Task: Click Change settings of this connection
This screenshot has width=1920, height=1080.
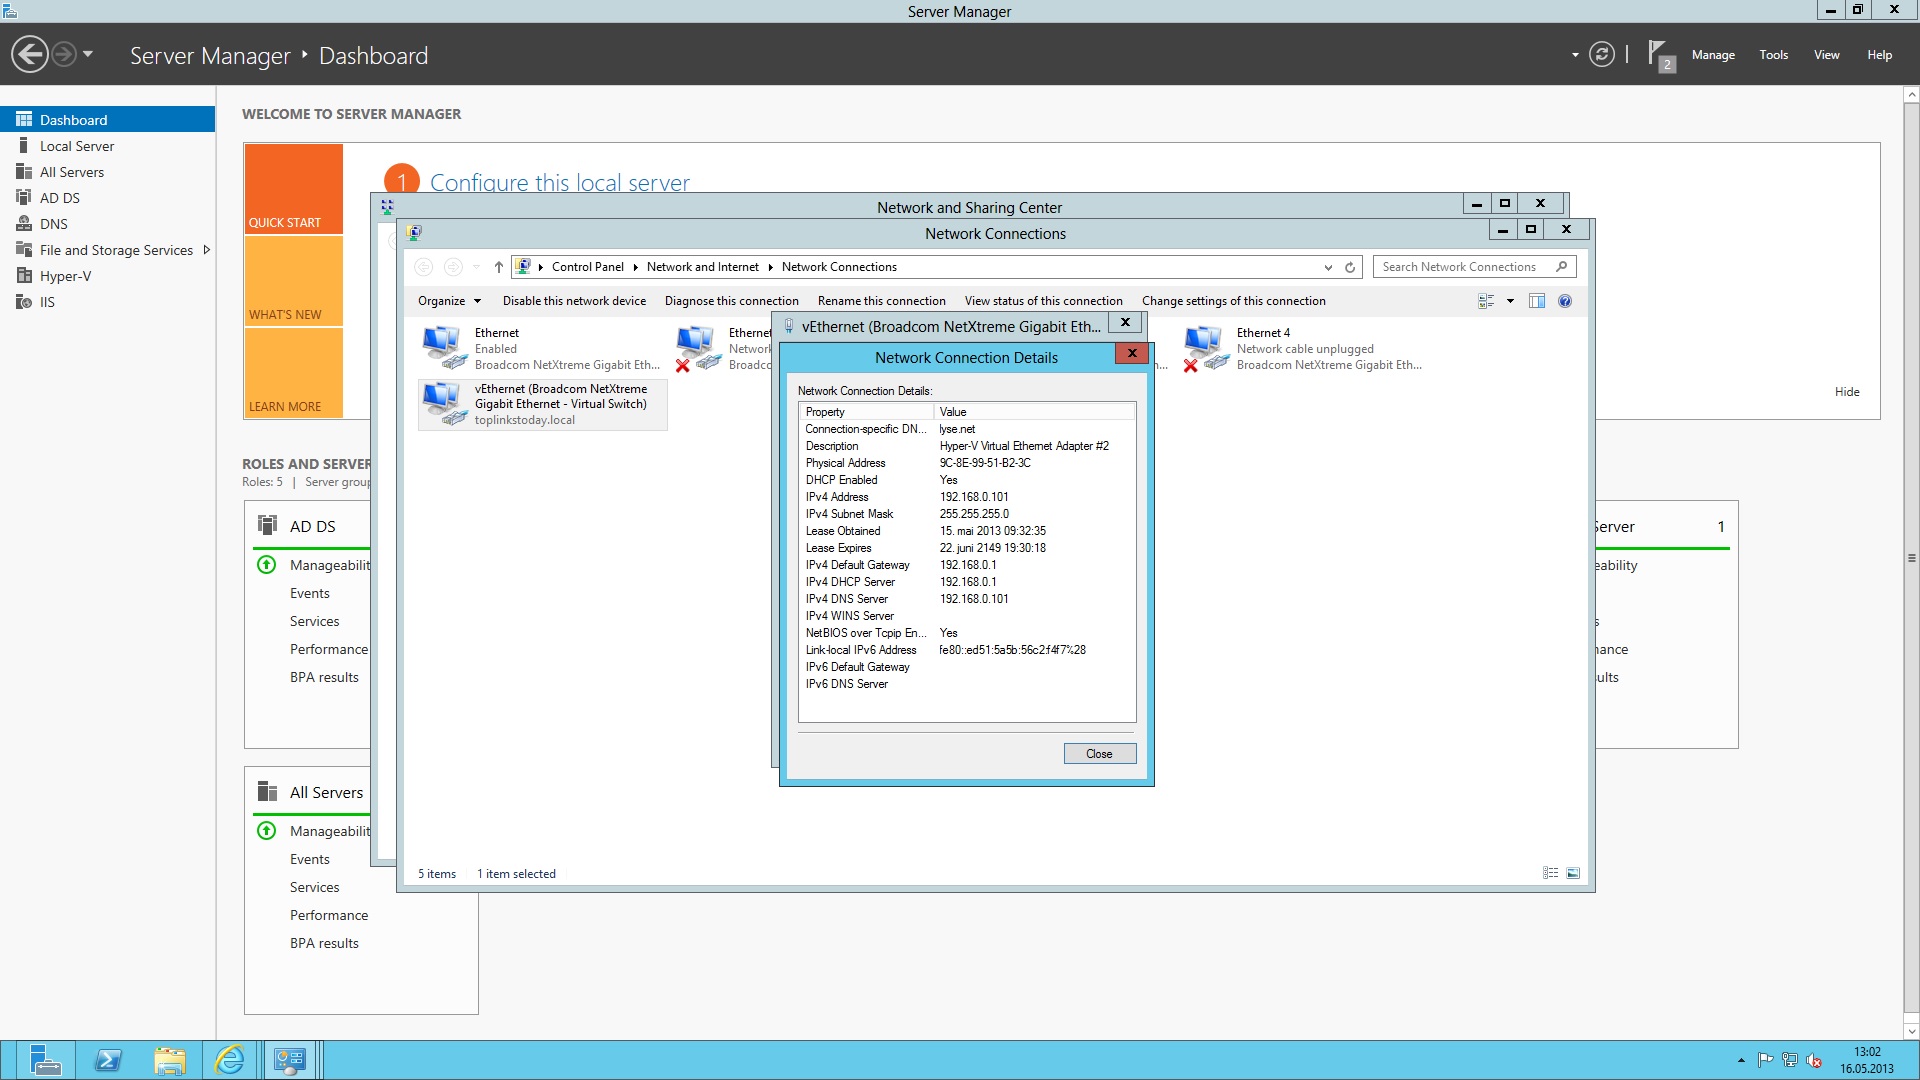Action: click(x=1233, y=301)
